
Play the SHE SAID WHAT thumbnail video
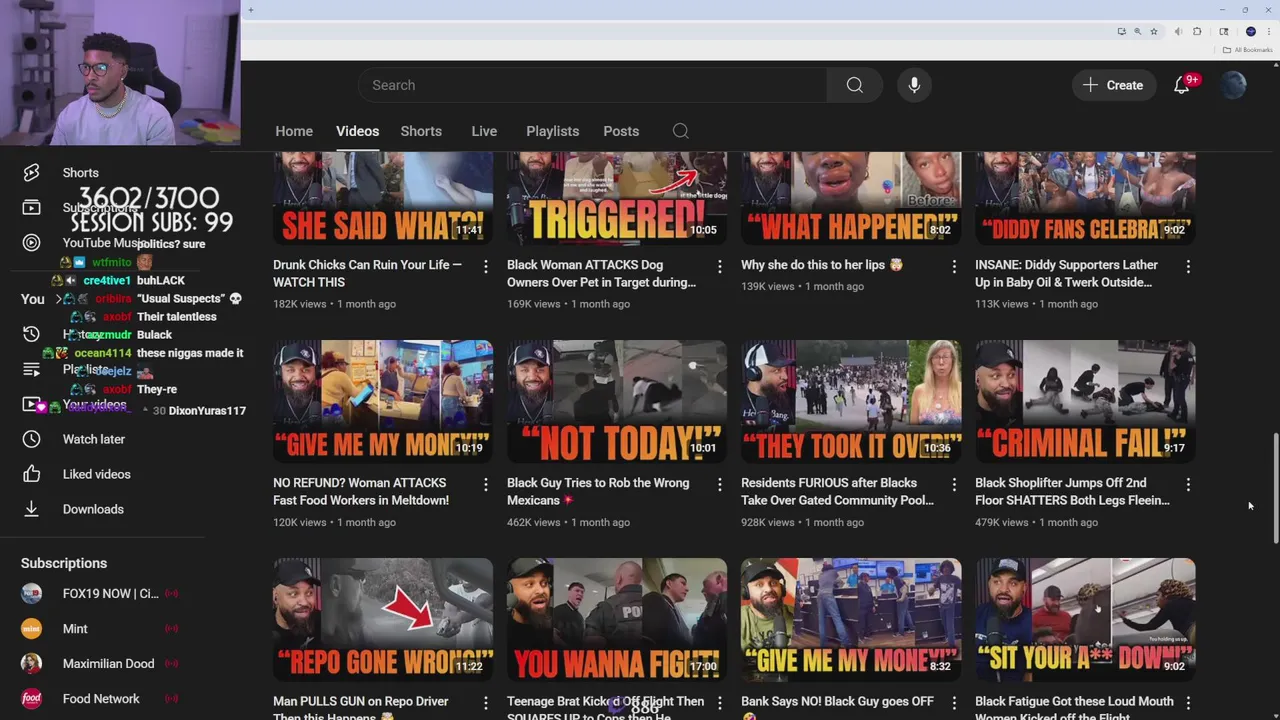click(383, 198)
